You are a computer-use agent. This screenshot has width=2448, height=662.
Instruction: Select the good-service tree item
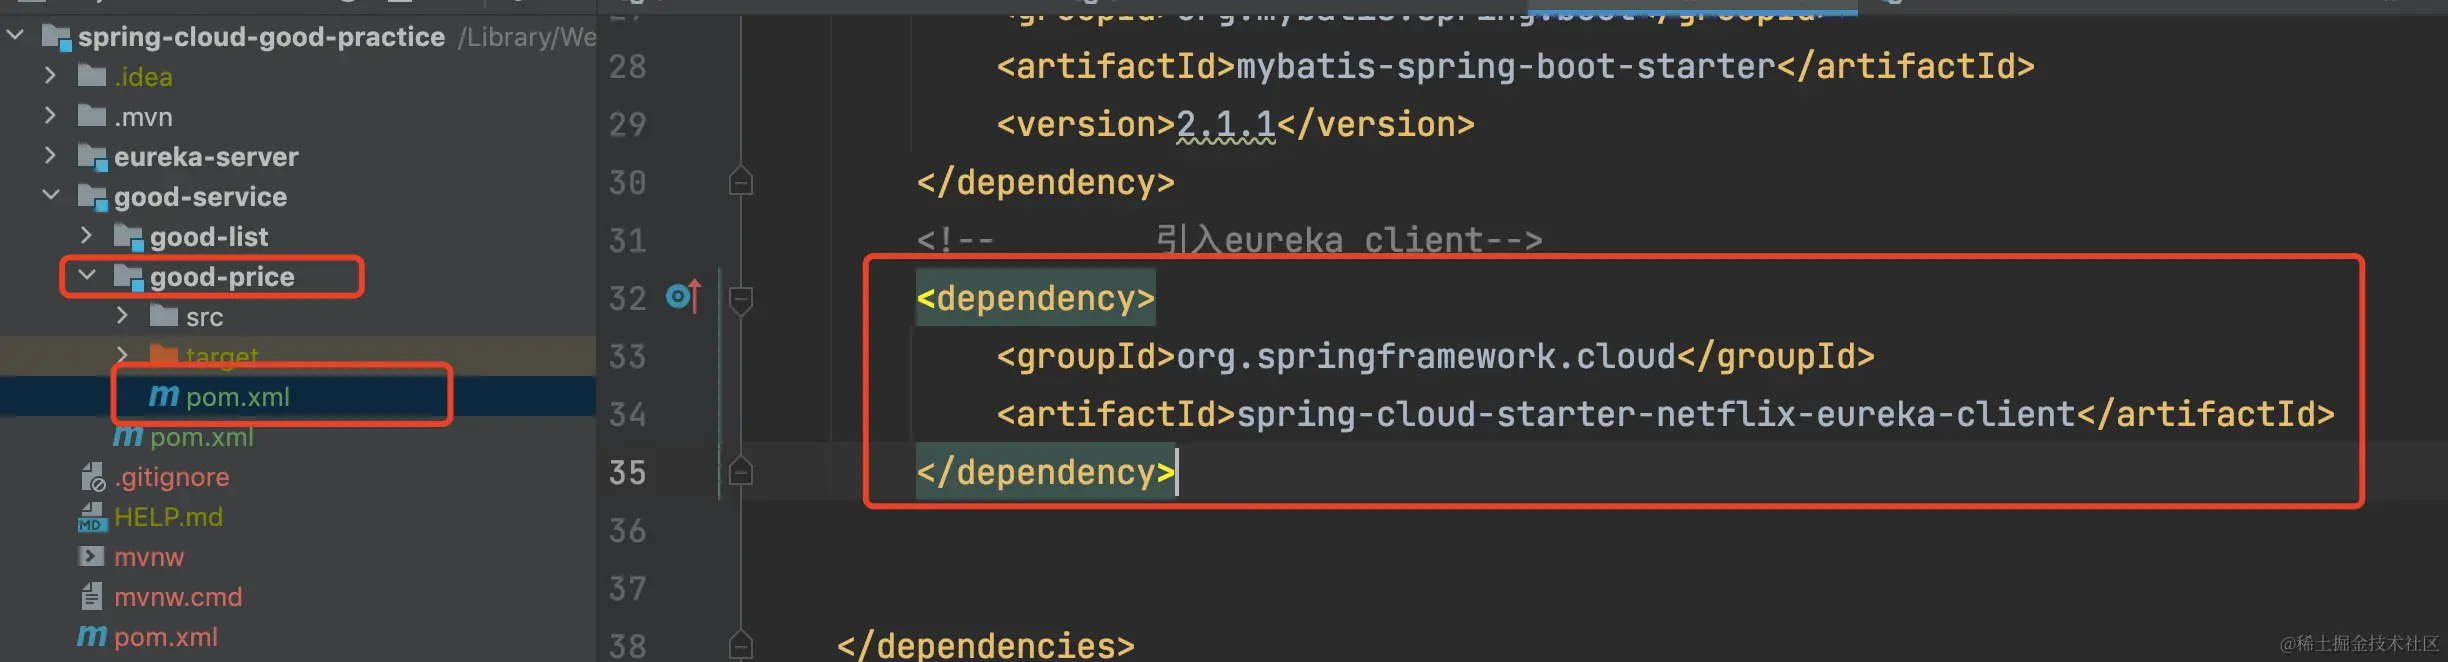200,197
